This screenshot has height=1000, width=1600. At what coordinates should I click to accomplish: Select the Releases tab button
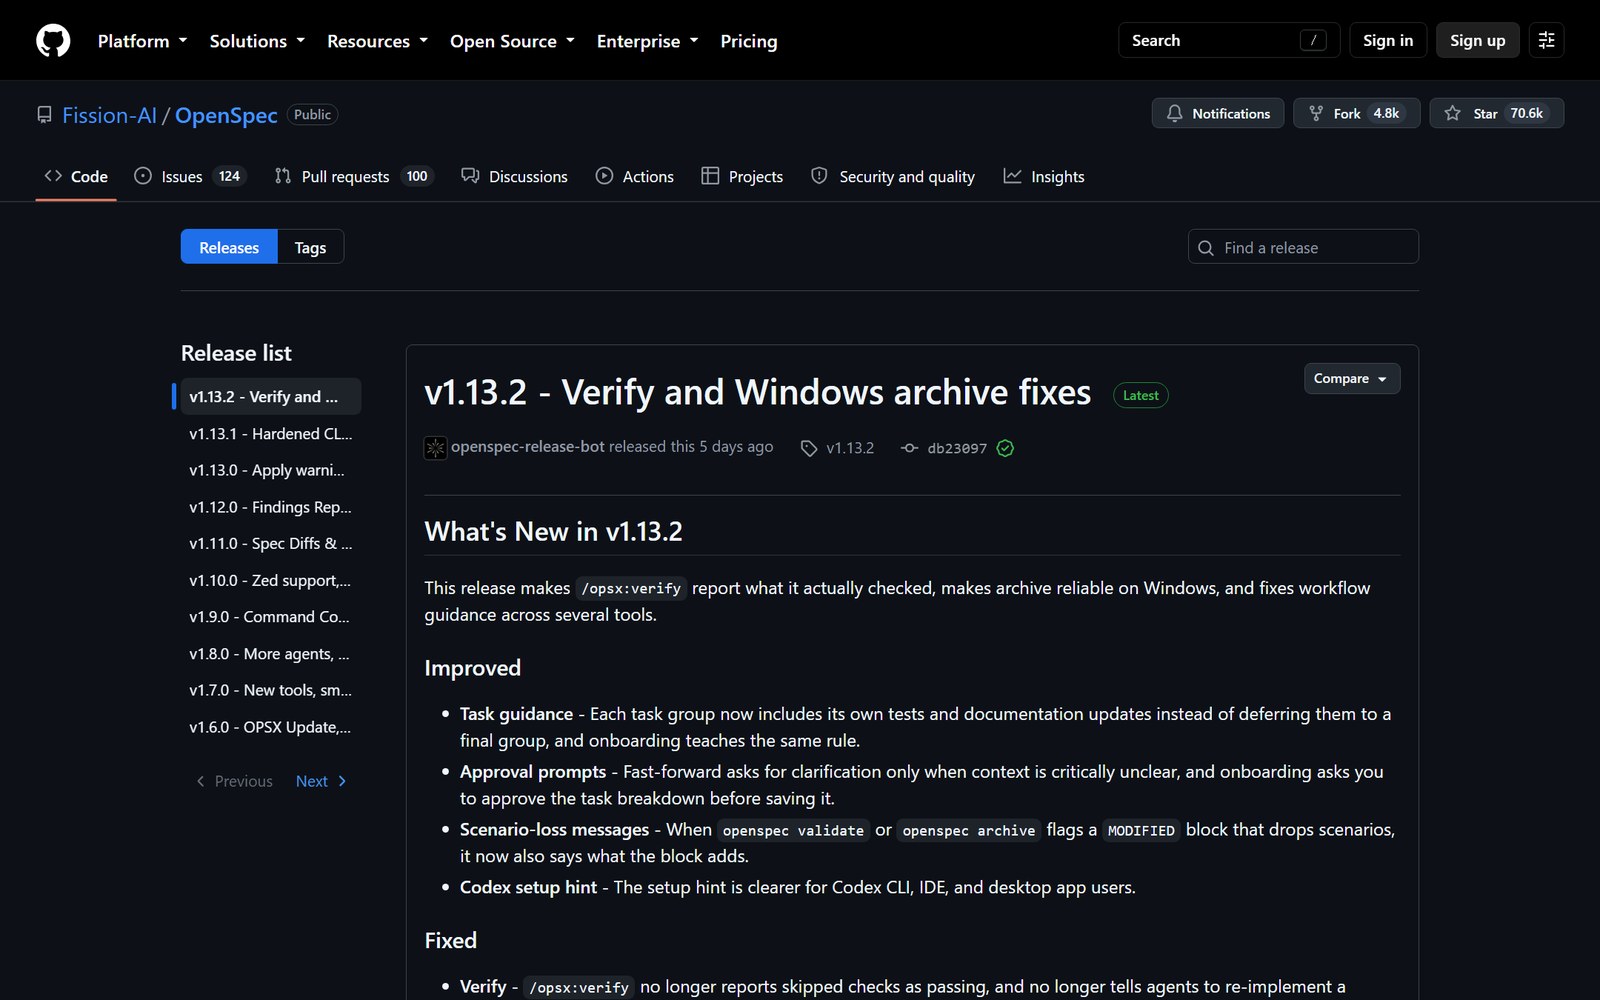pos(229,247)
